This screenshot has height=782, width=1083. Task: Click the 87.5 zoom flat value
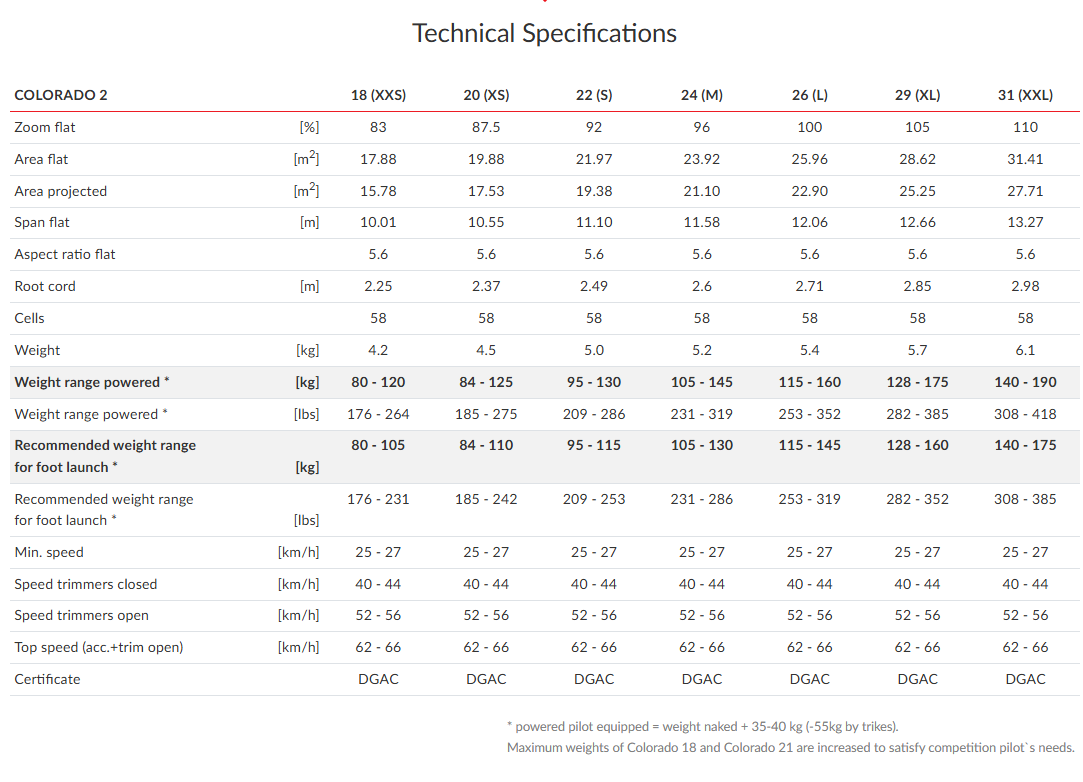486,127
